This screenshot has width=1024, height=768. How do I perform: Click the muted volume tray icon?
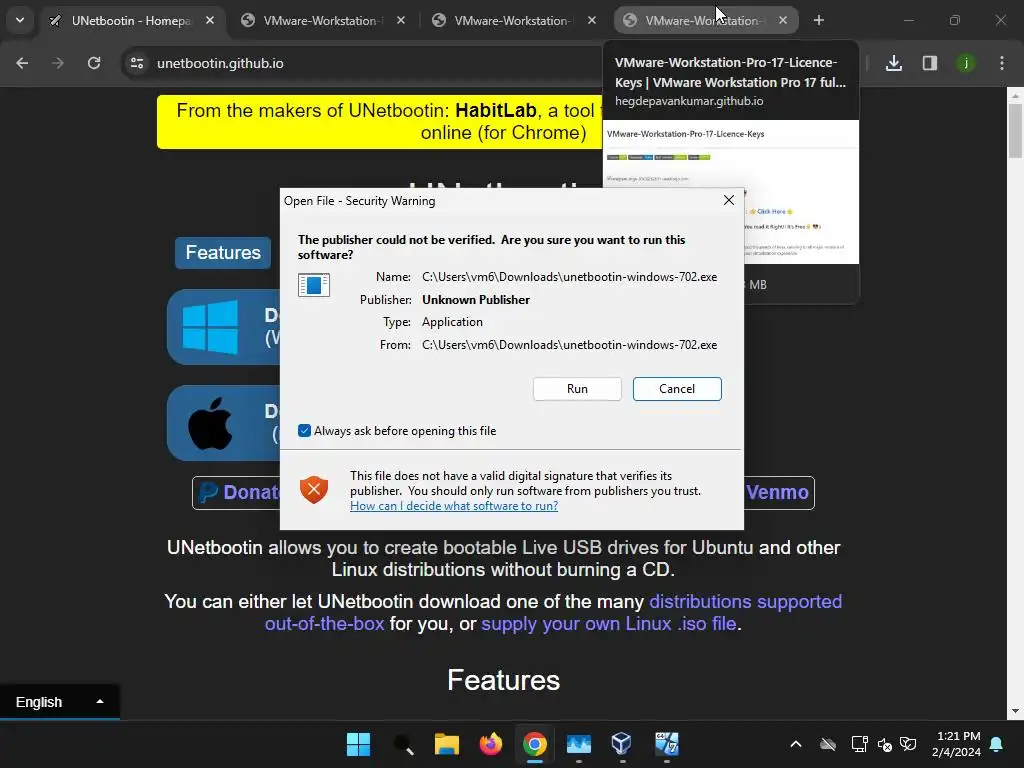point(885,744)
